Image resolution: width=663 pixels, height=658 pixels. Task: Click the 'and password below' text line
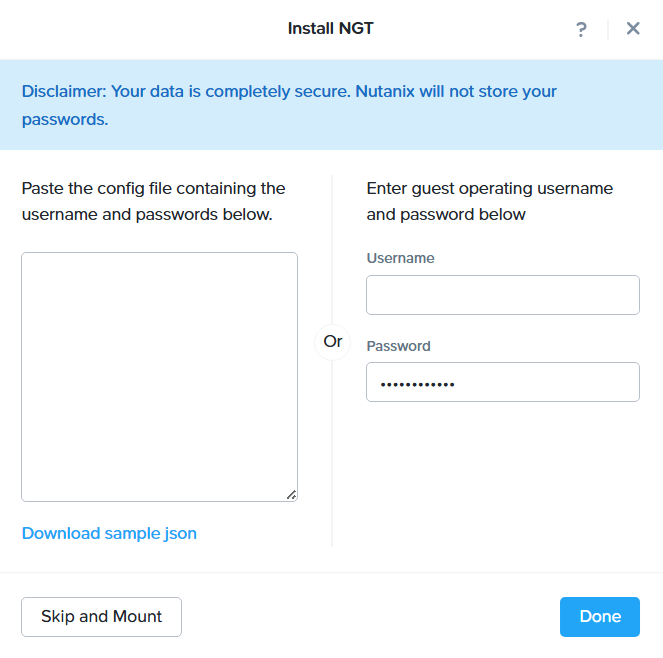(446, 214)
